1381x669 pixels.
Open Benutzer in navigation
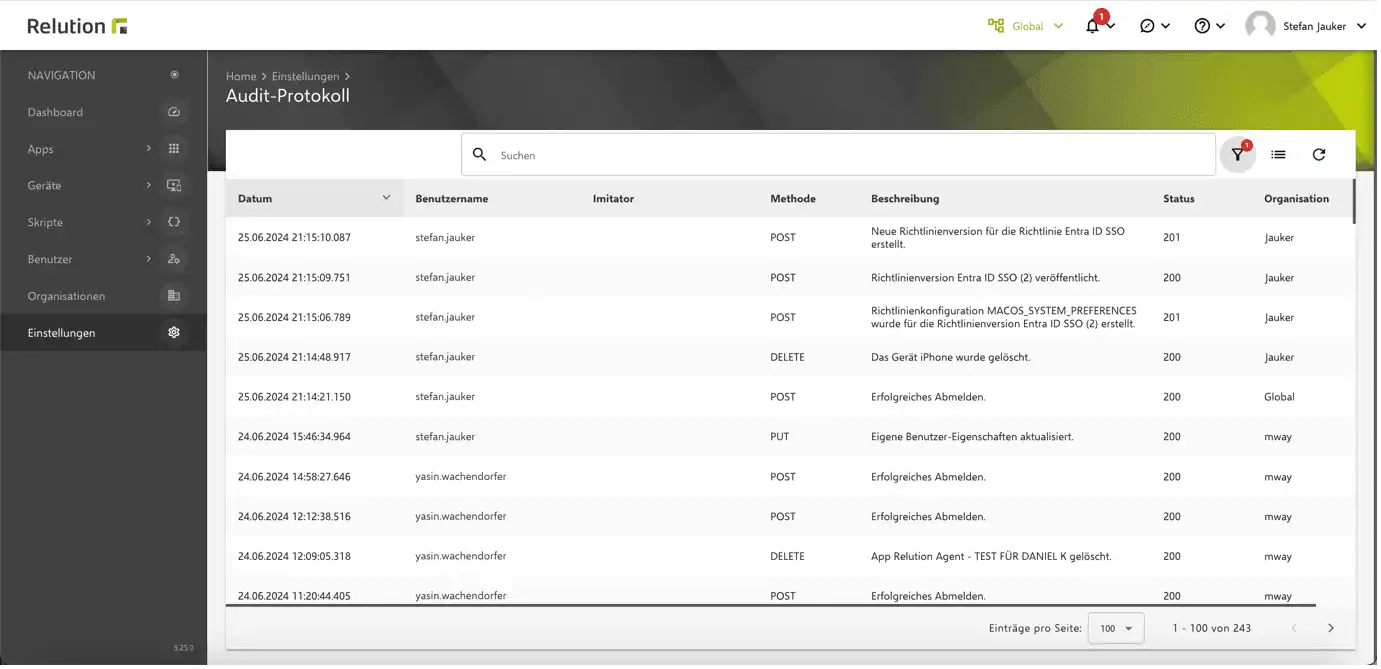click(x=51, y=260)
